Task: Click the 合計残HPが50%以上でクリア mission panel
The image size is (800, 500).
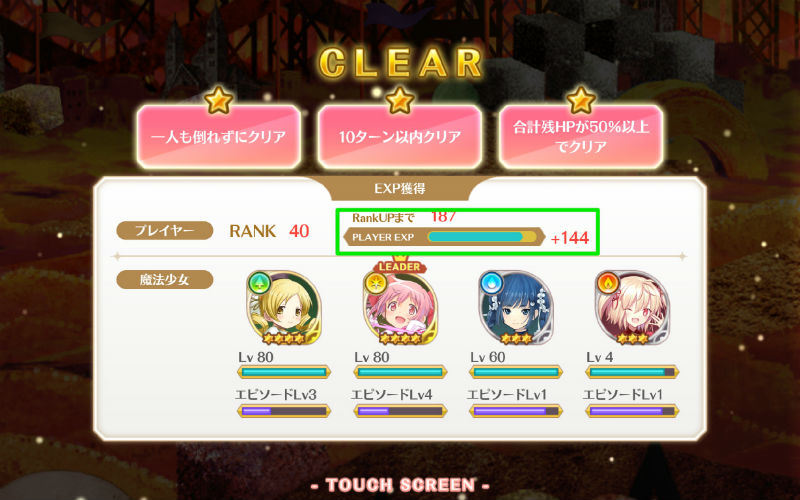Action: click(x=581, y=137)
